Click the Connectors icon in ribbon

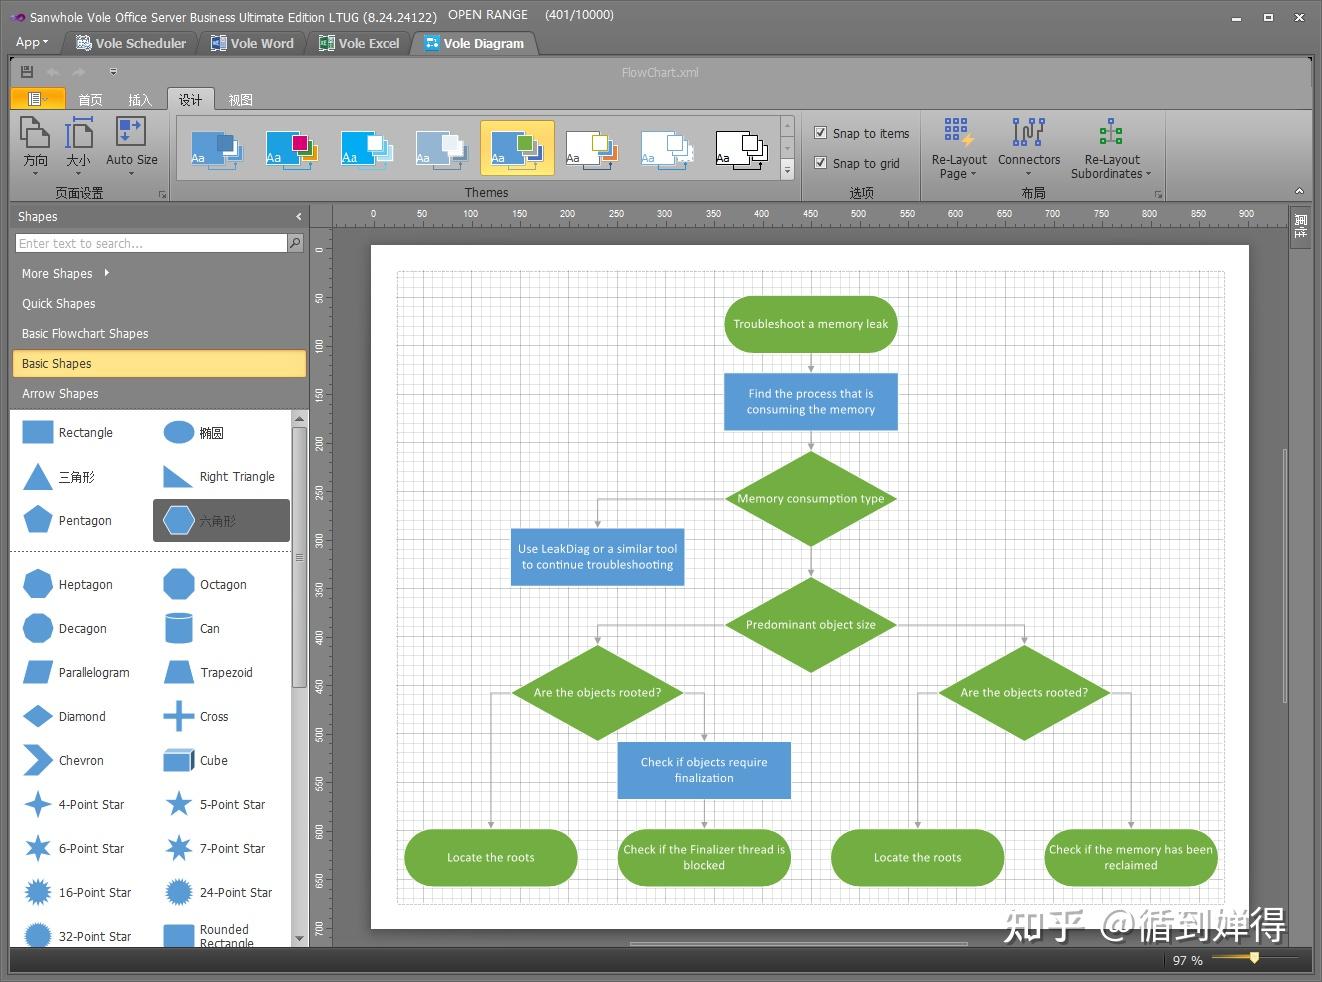click(x=1028, y=133)
